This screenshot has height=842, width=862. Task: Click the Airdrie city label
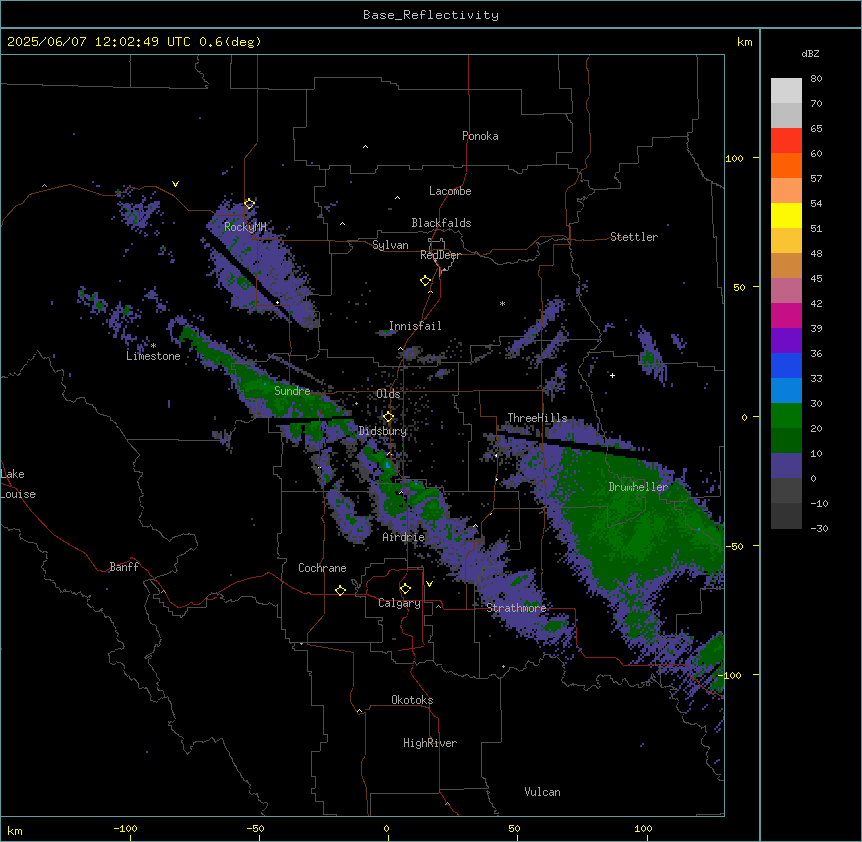(x=403, y=537)
